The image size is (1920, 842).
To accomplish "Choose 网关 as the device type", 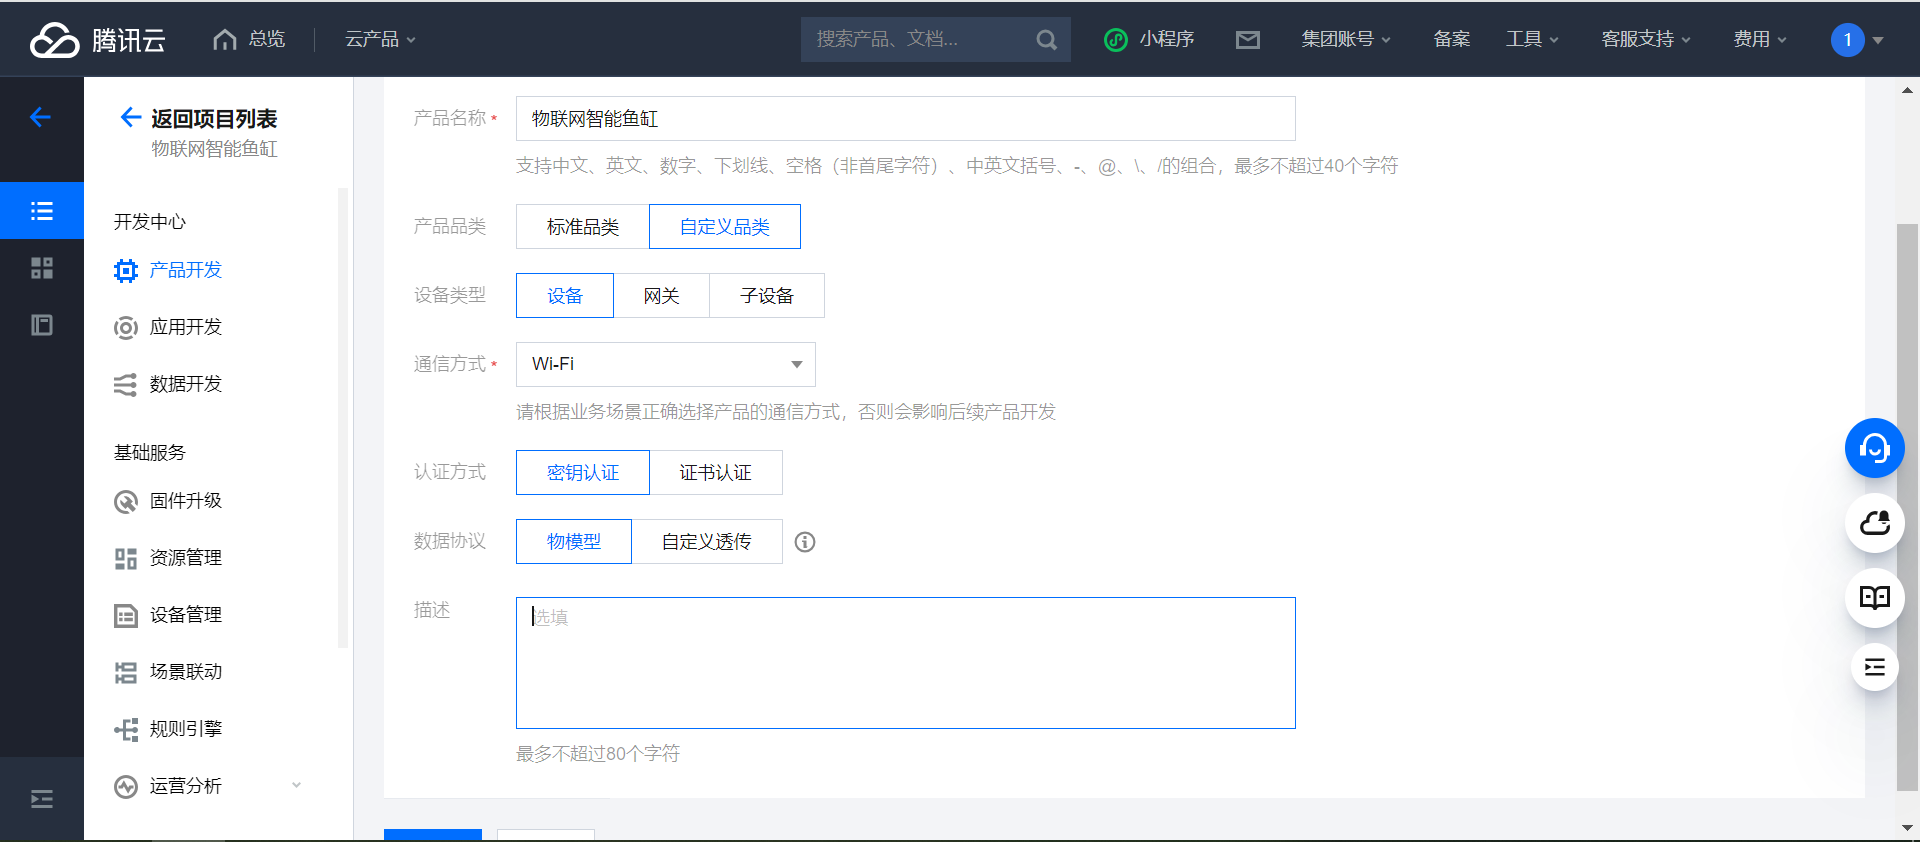I will (661, 296).
